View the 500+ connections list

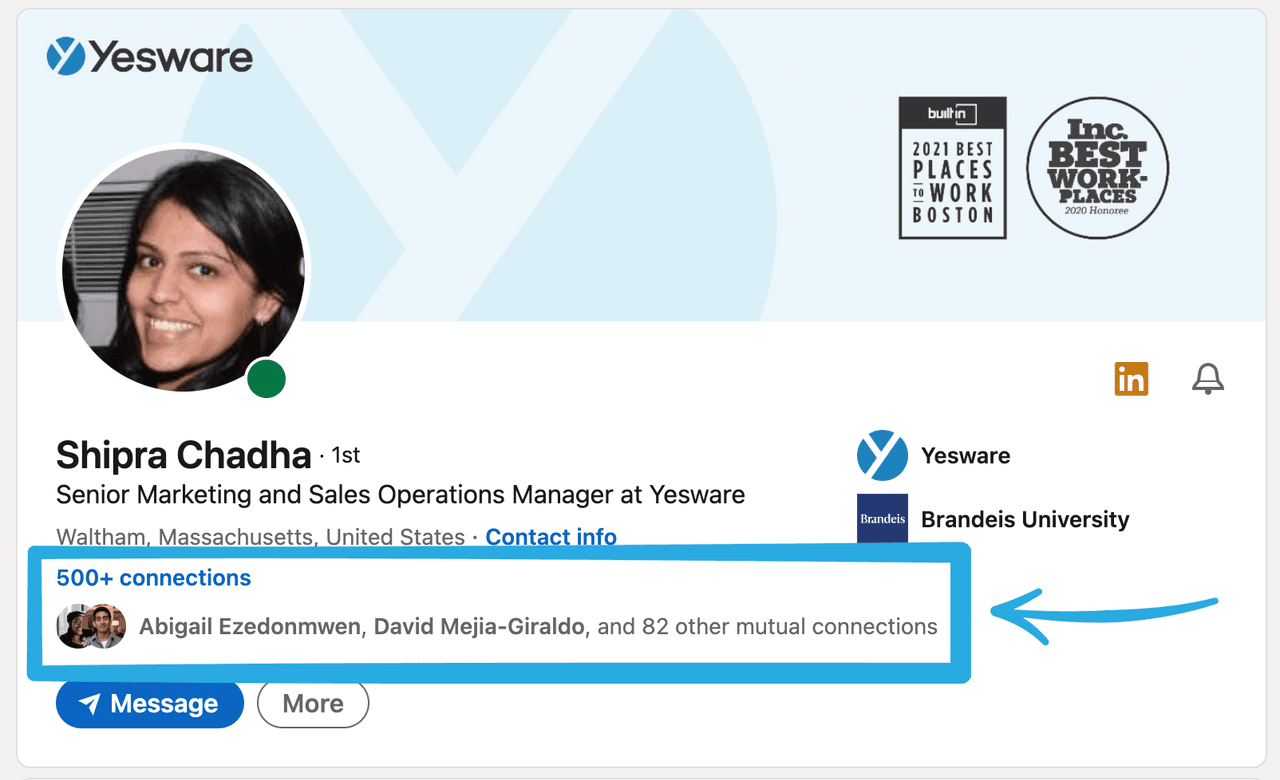[153, 578]
